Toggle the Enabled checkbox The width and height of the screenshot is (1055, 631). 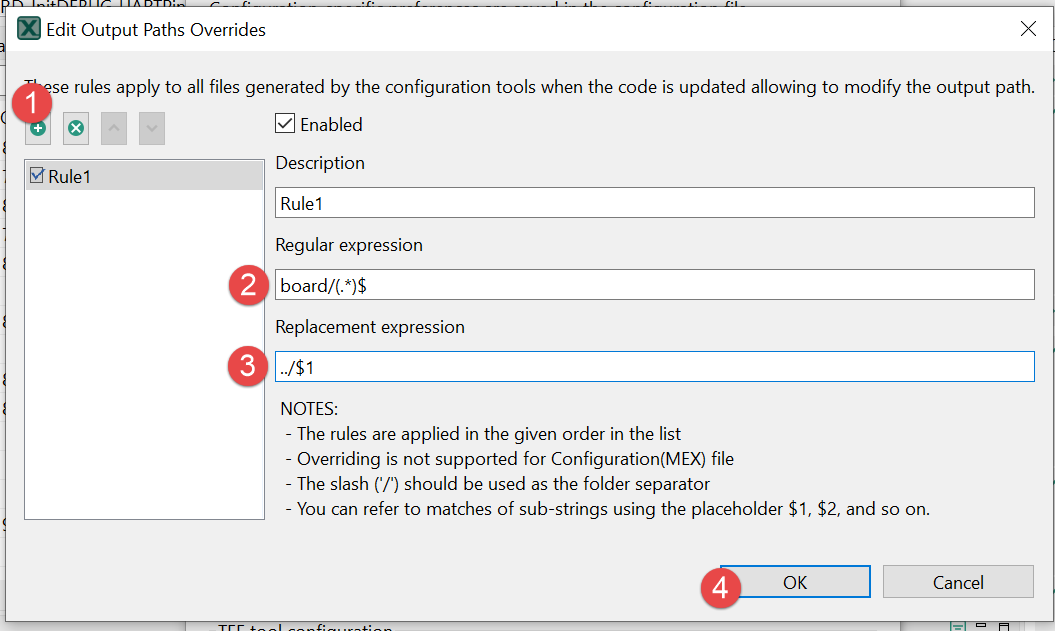tap(285, 124)
